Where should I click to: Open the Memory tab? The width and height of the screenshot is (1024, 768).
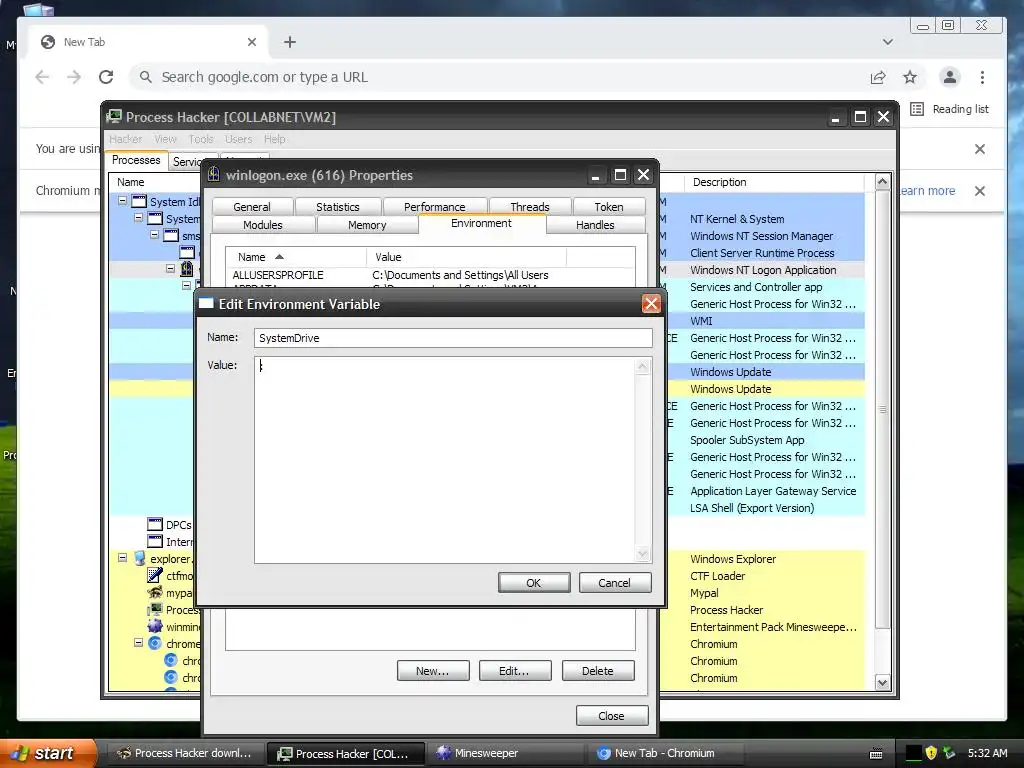tap(367, 225)
